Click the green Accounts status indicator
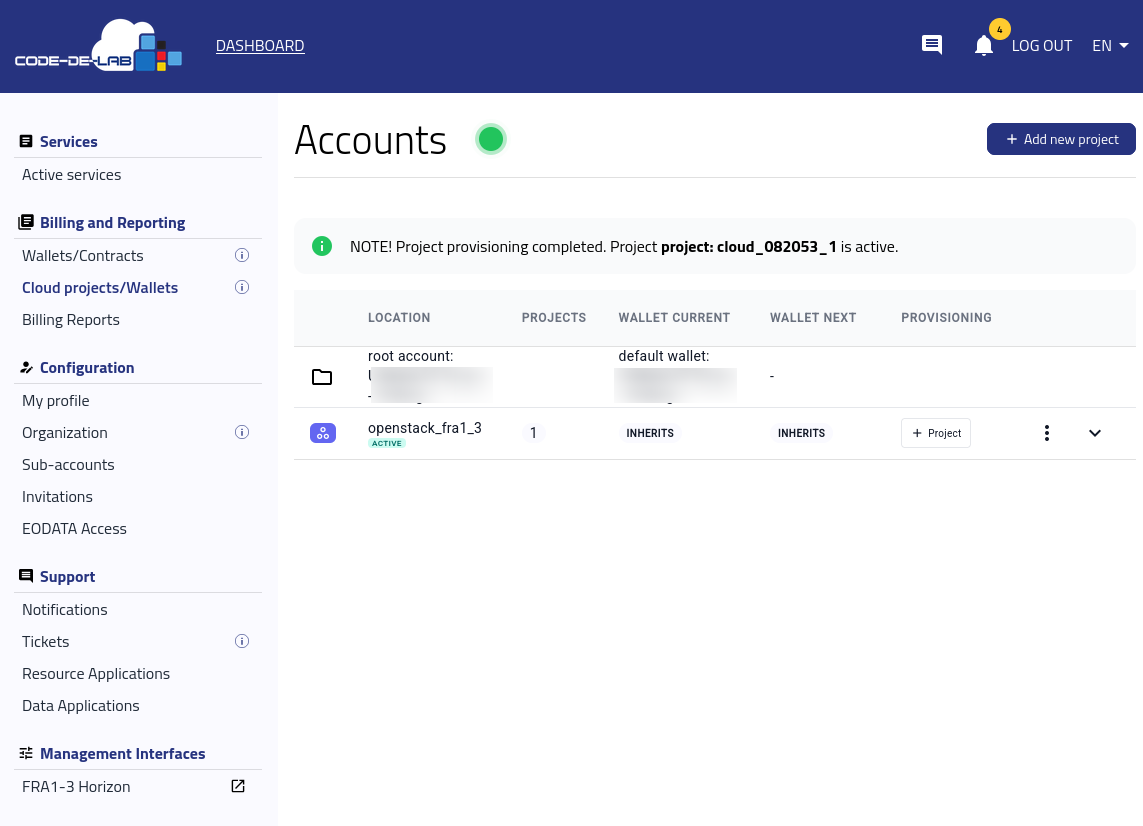This screenshot has height=826, width=1143. 491,139
